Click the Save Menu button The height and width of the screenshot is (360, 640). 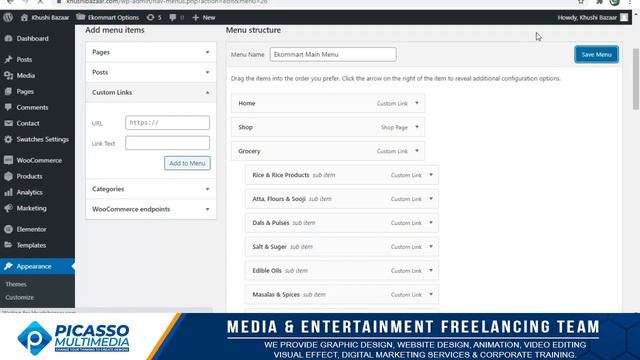(x=596, y=54)
